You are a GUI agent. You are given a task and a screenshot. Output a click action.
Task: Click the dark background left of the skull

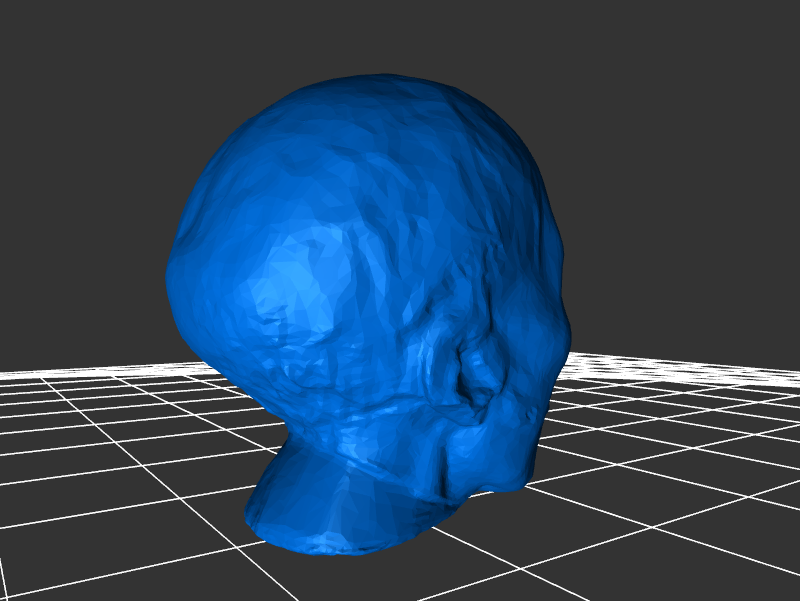(80, 250)
